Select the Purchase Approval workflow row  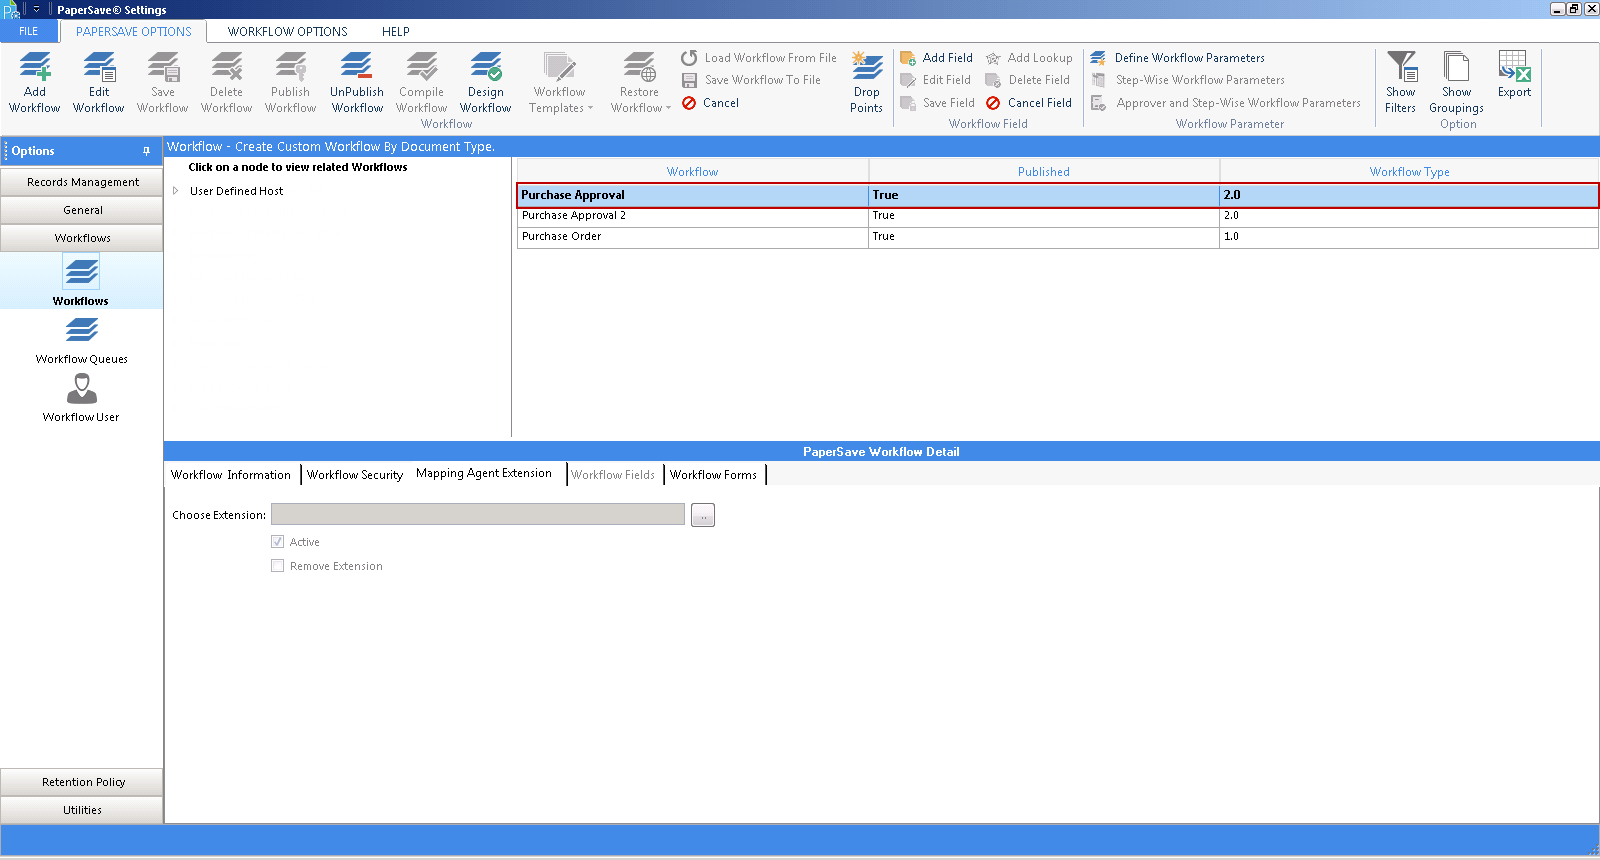coord(1058,195)
